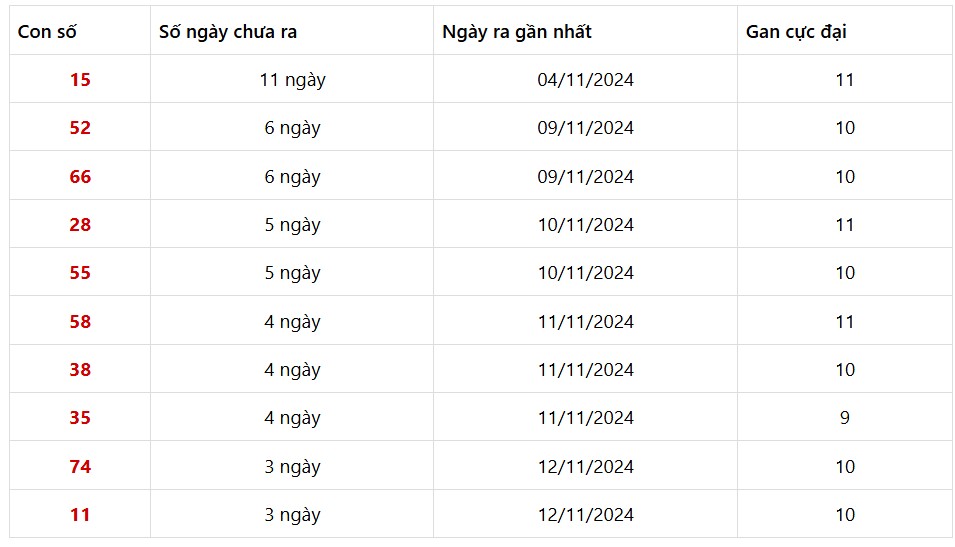The image size is (955, 547).
Task: Click the "Số ngày chưa ra" column header
Action: [x=228, y=31]
